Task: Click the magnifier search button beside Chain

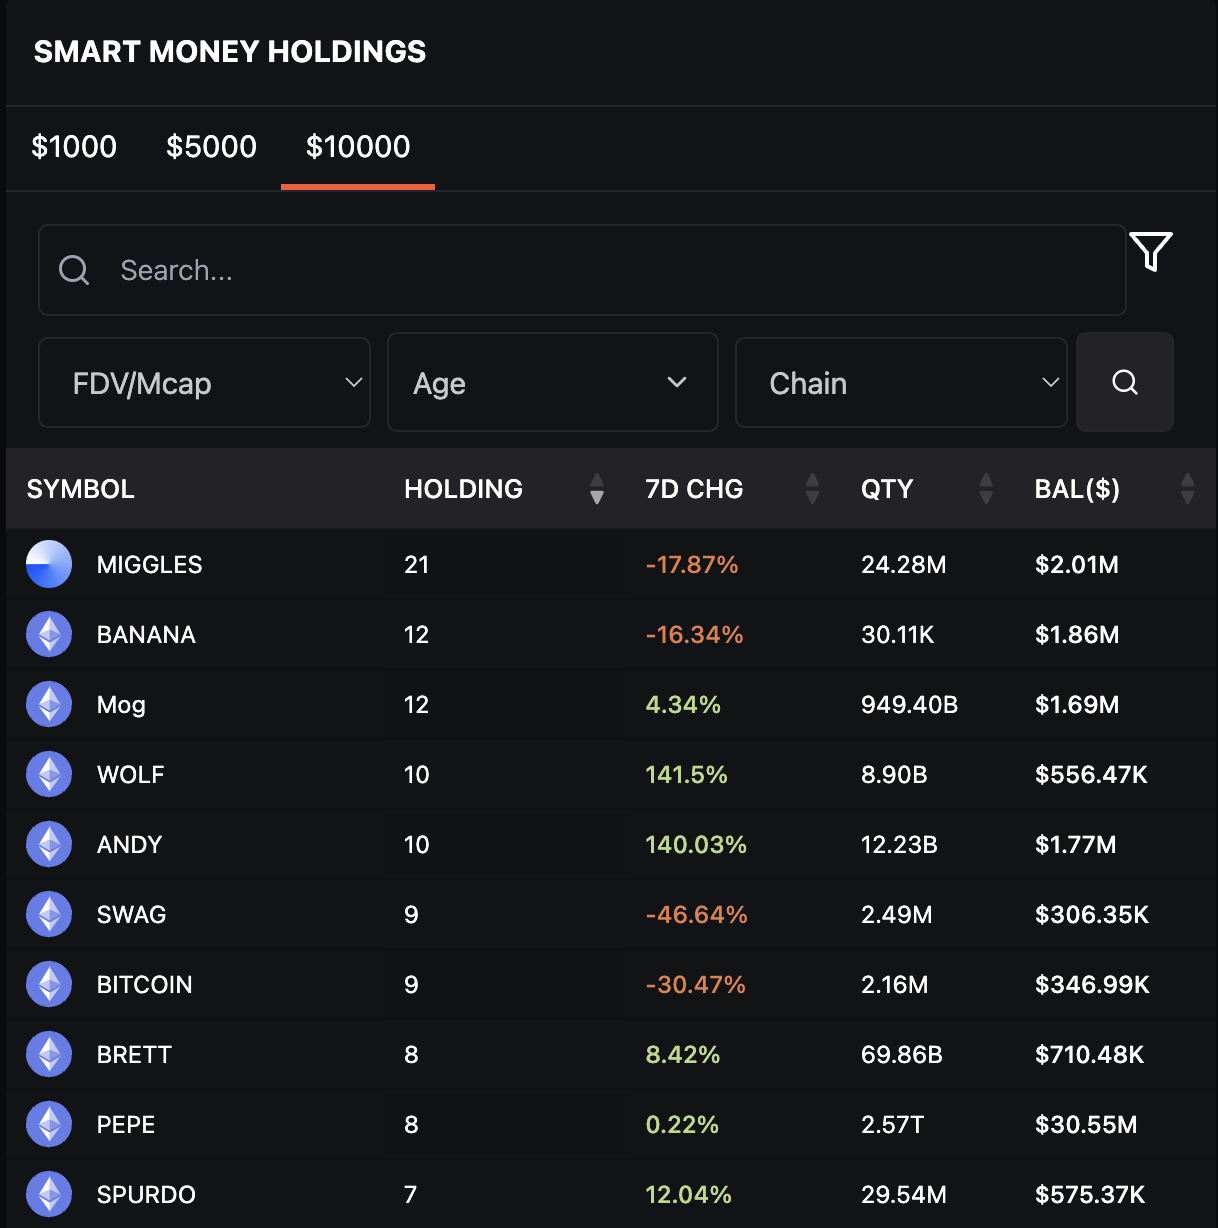Action: (1125, 382)
